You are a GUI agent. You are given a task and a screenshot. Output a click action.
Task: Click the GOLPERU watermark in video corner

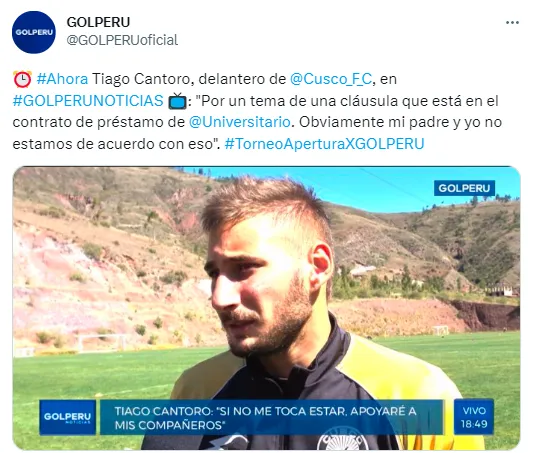point(464,188)
